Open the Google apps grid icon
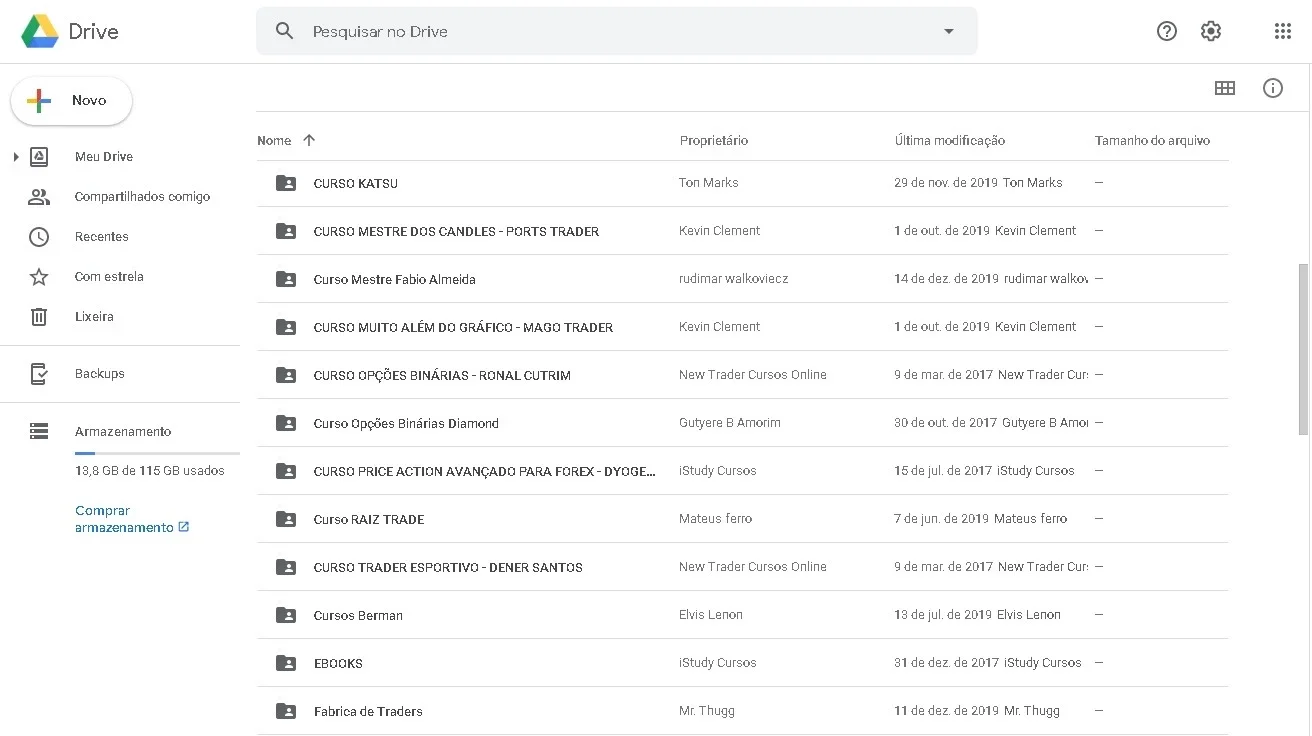1312x736 pixels. coord(1283,31)
